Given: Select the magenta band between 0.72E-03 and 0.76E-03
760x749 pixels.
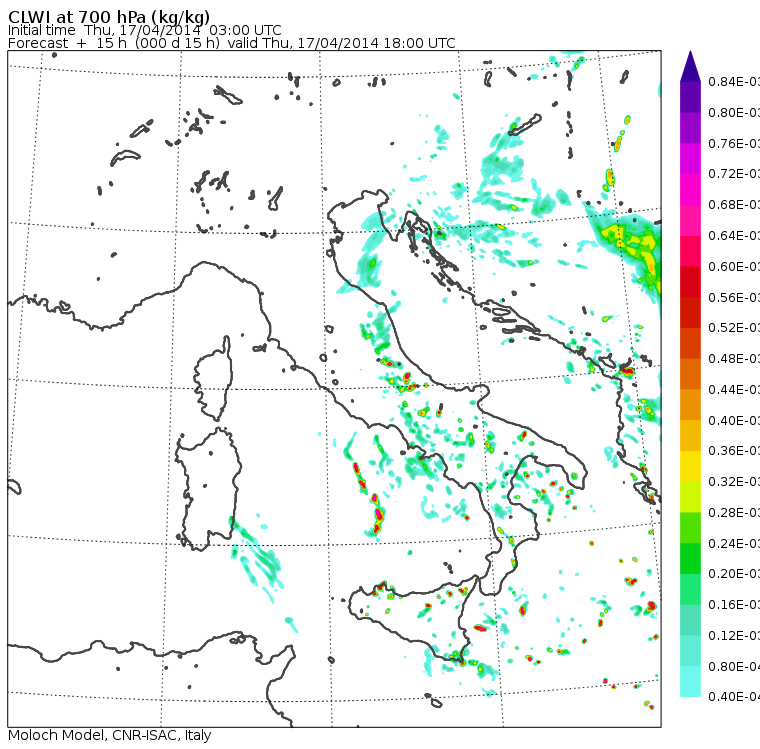Looking at the screenshot, I should [690, 159].
